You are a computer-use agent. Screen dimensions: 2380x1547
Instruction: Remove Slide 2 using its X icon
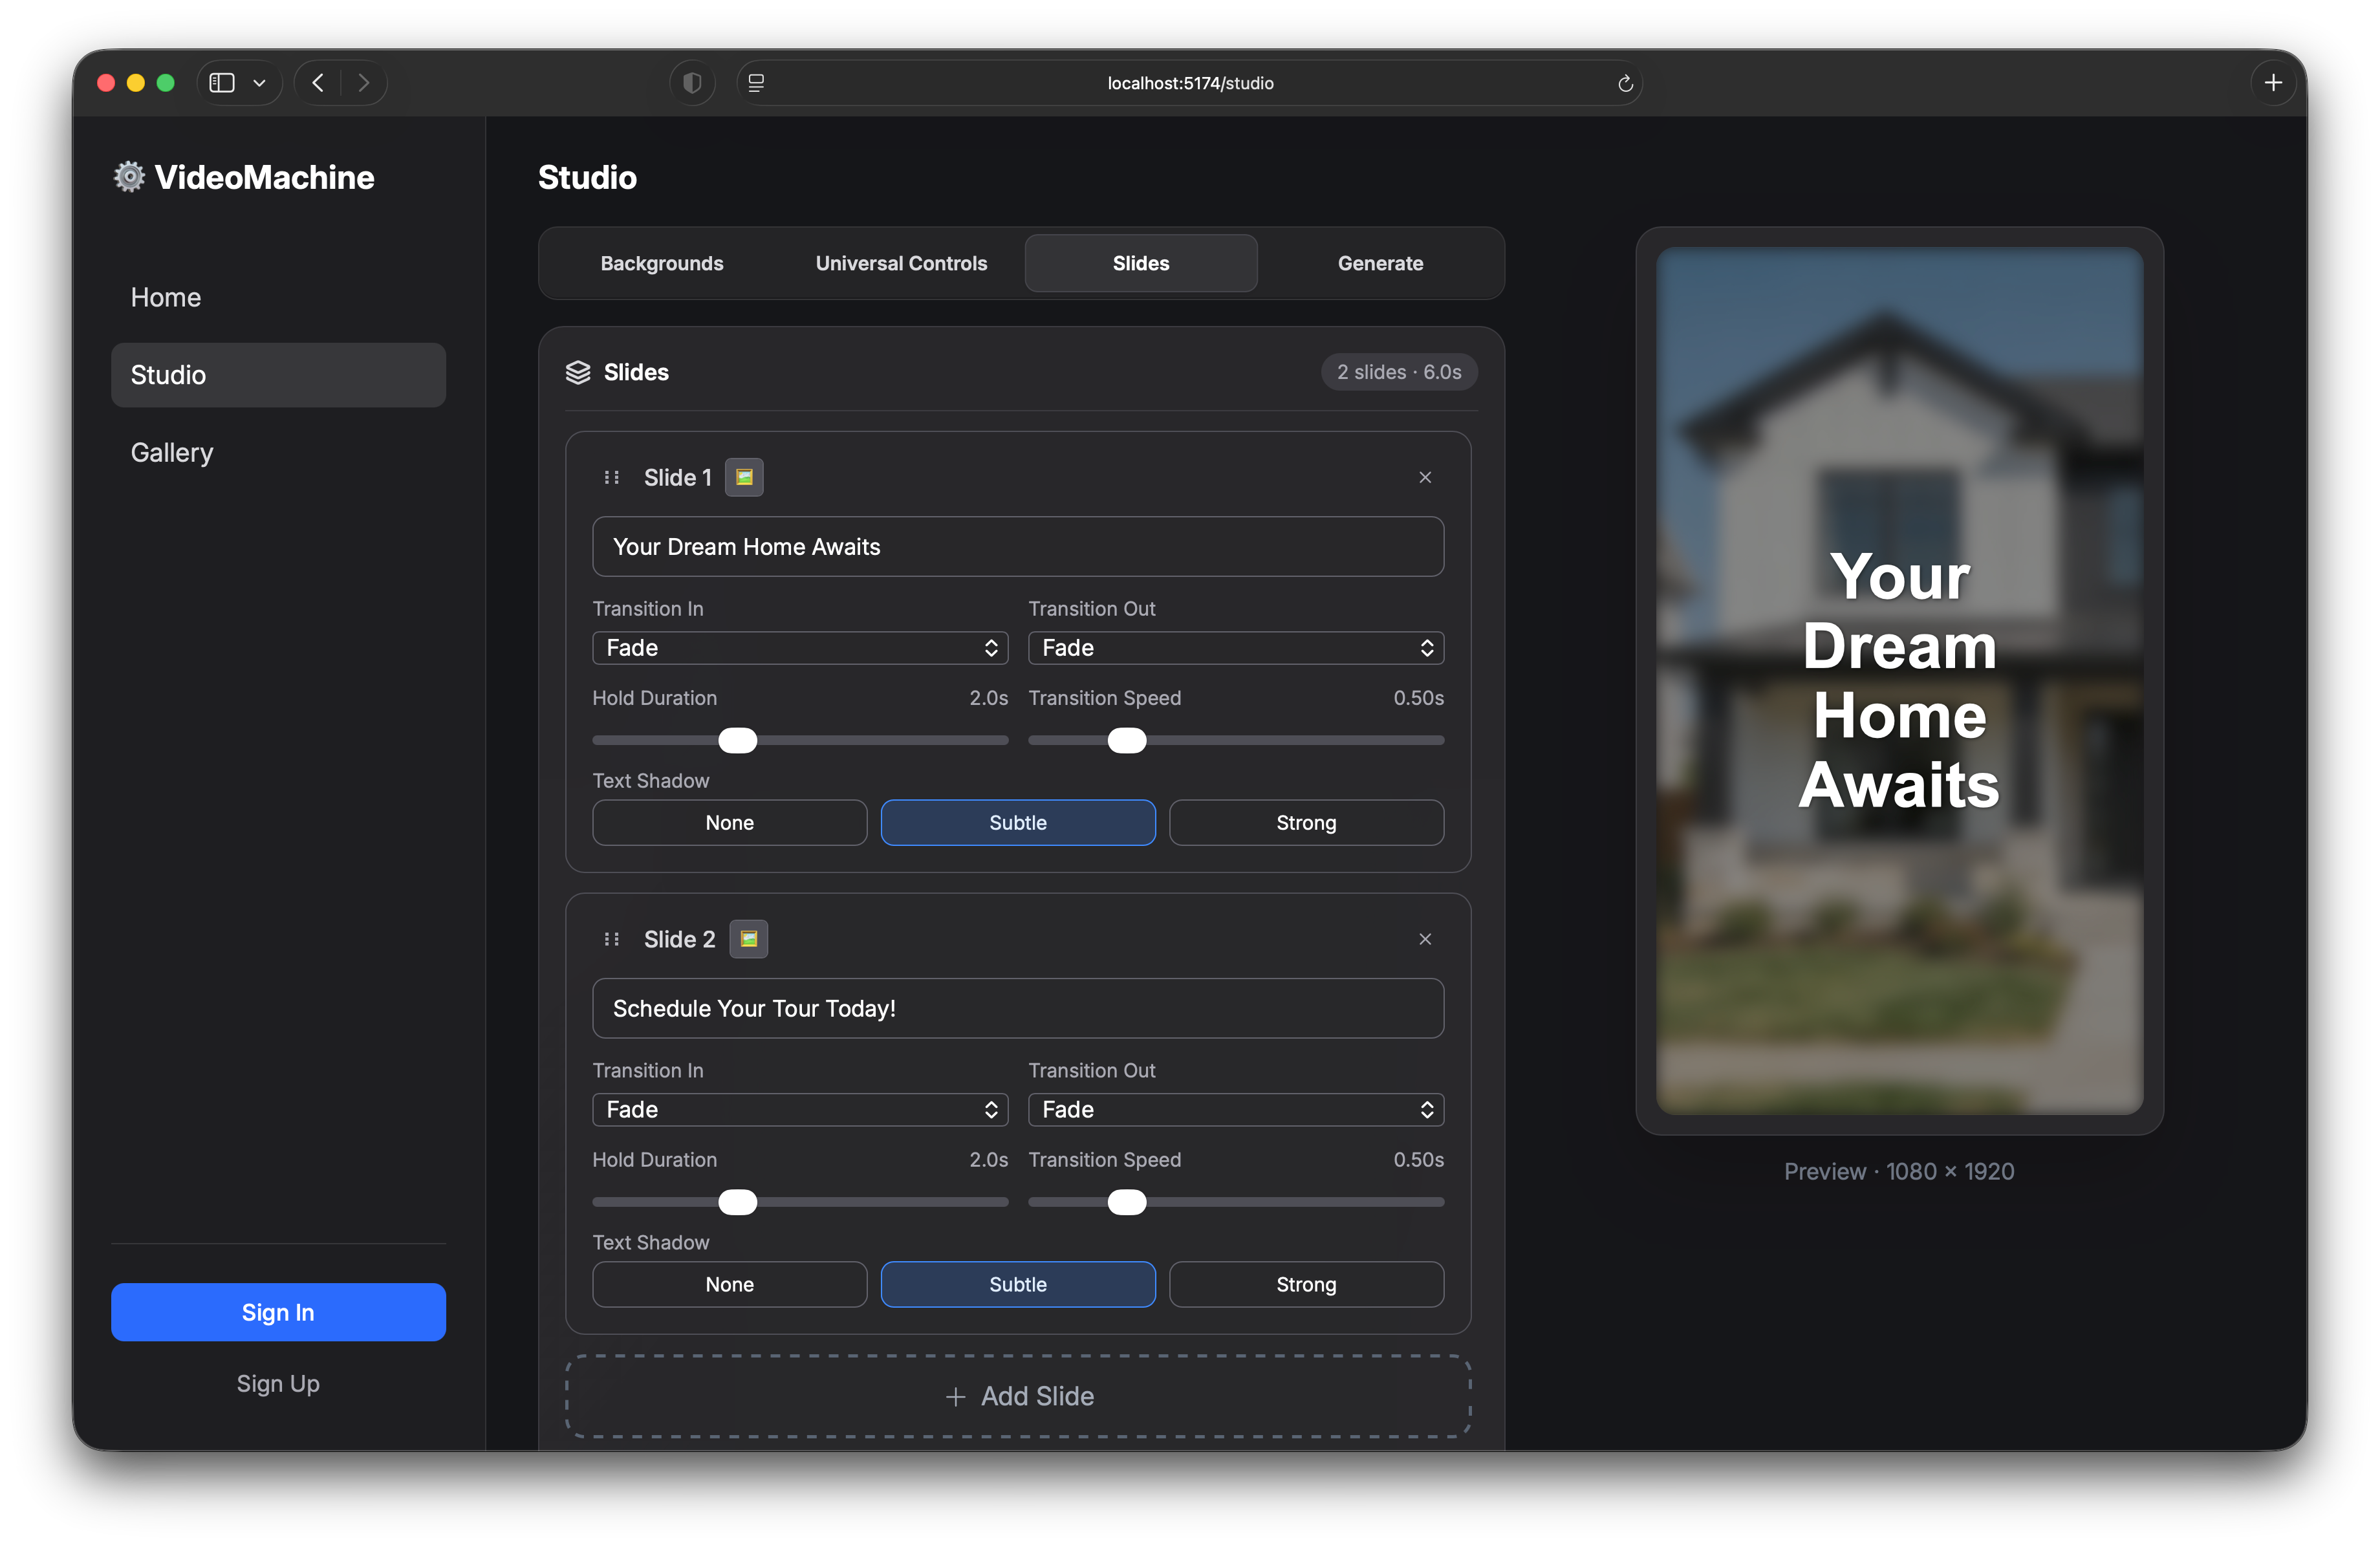click(x=1424, y=939)
